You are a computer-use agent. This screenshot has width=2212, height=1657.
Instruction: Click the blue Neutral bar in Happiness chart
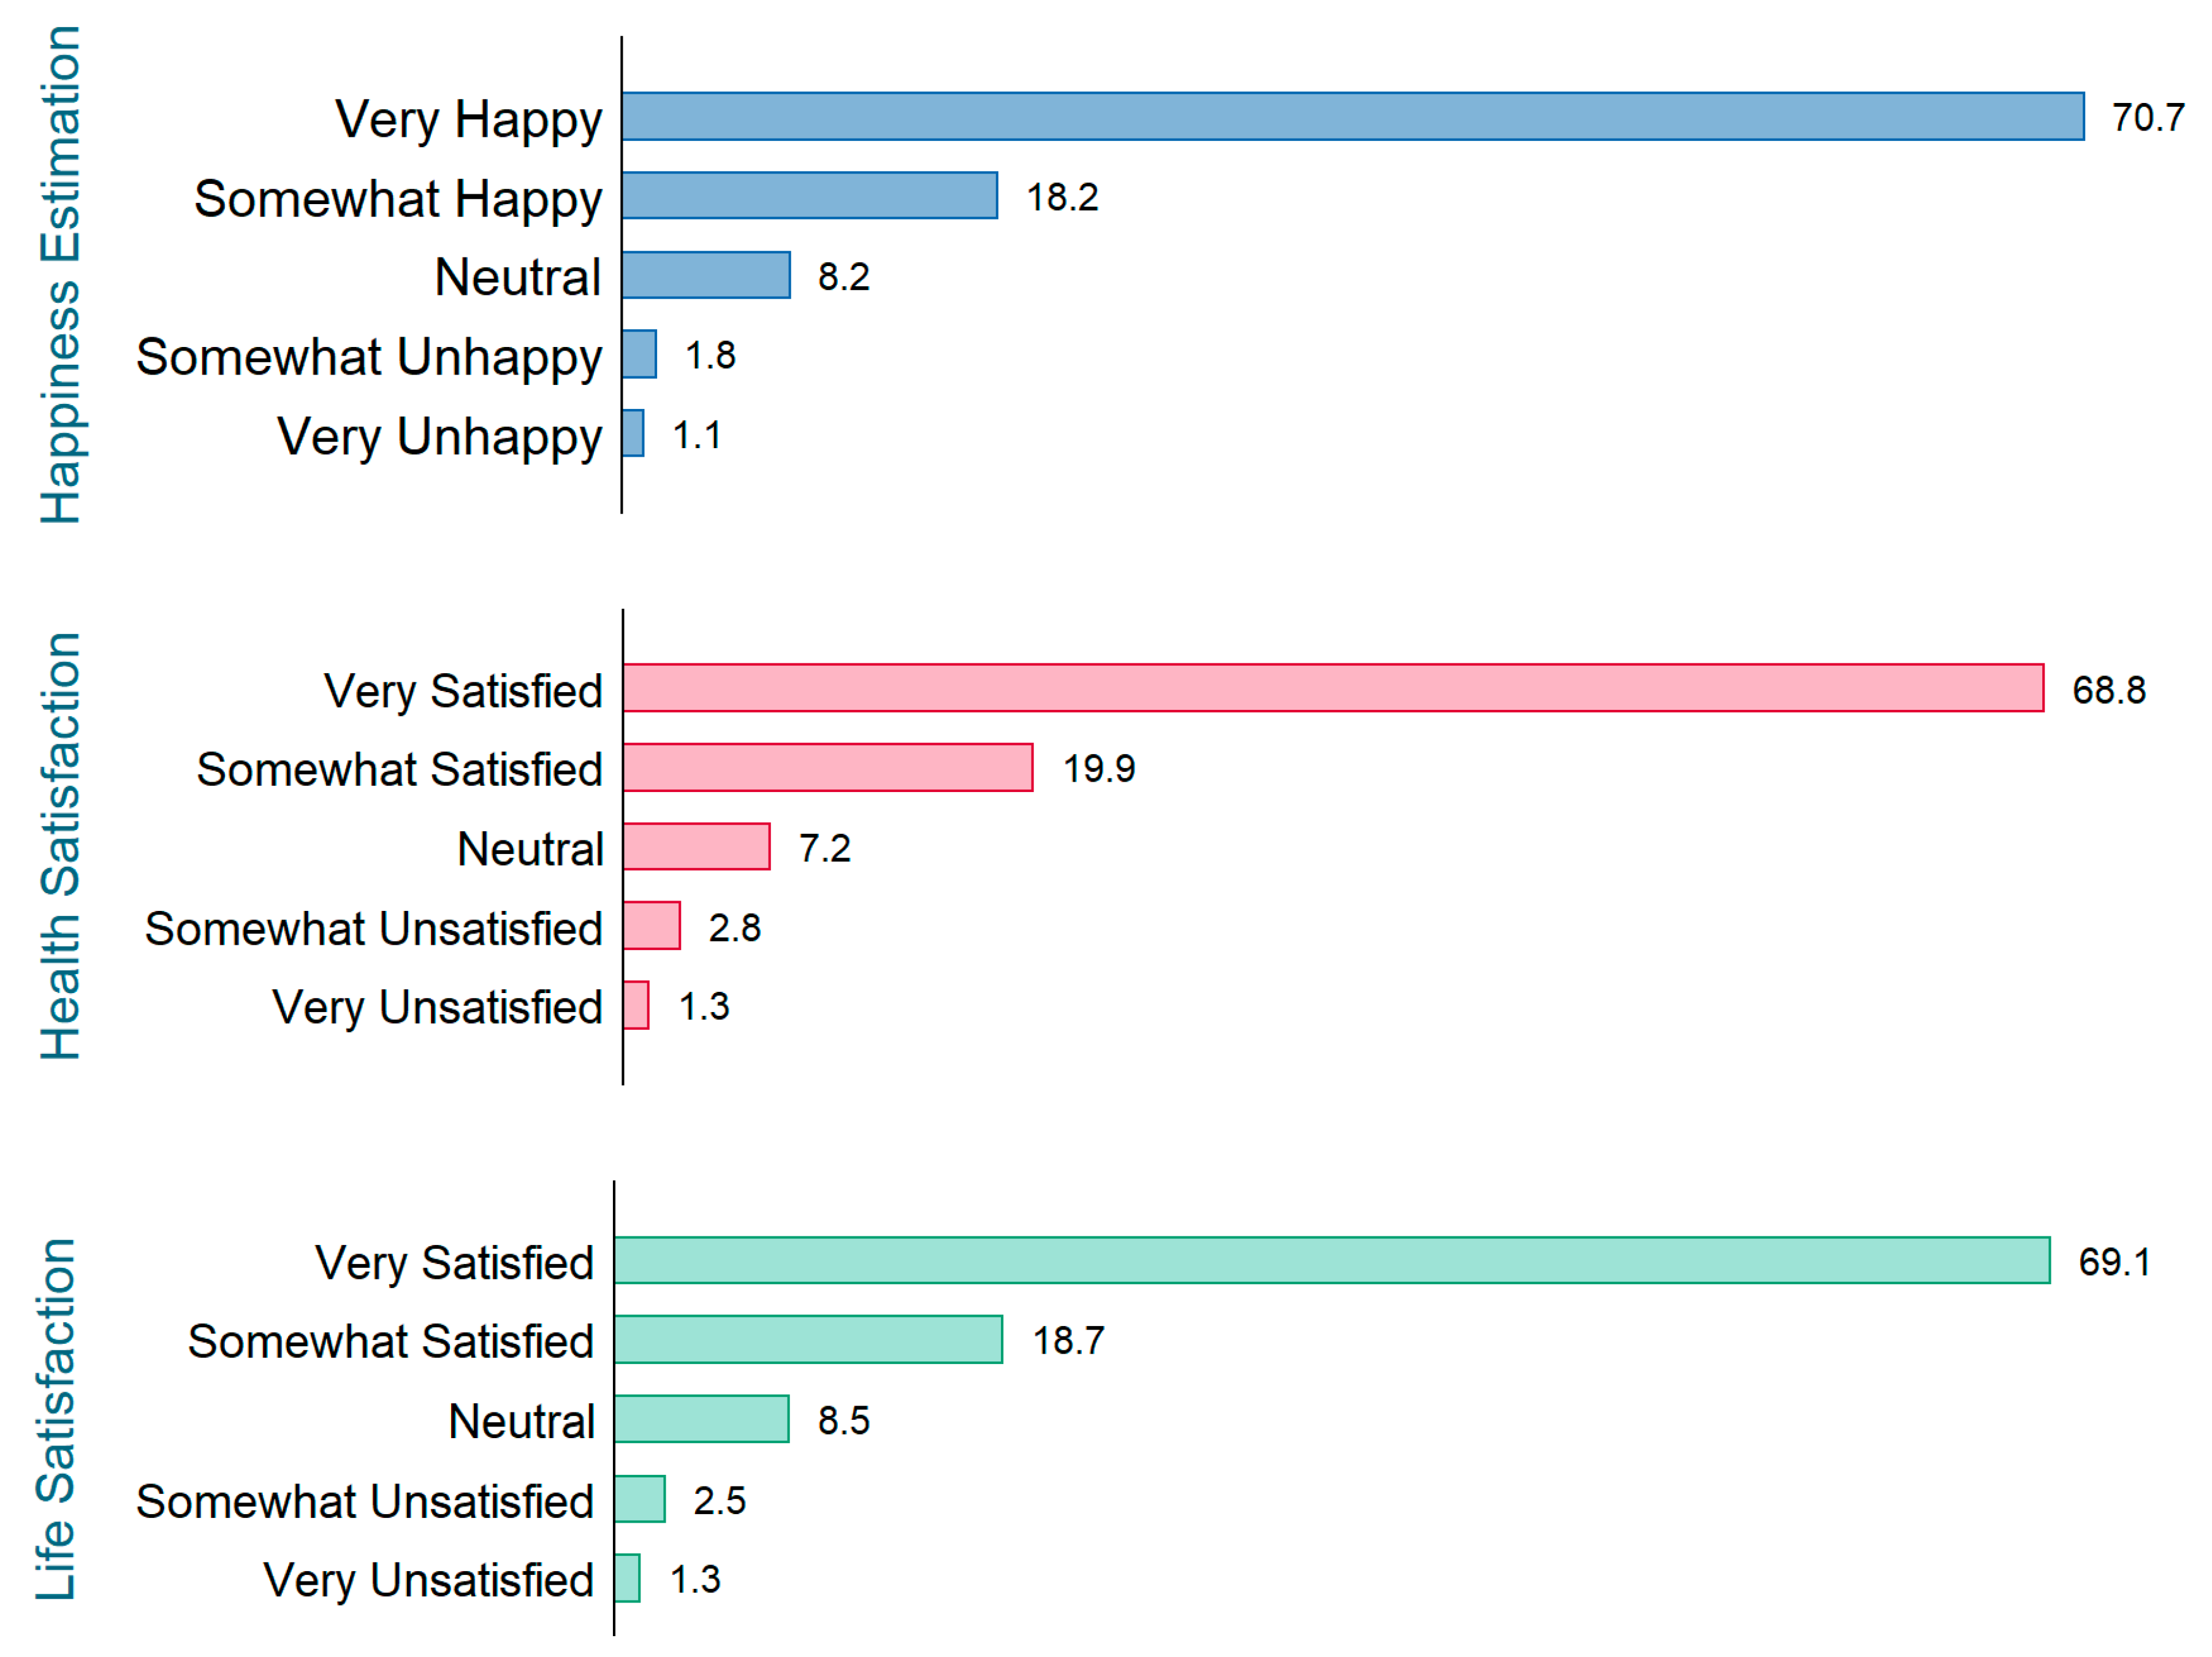[x=706, y=275]
